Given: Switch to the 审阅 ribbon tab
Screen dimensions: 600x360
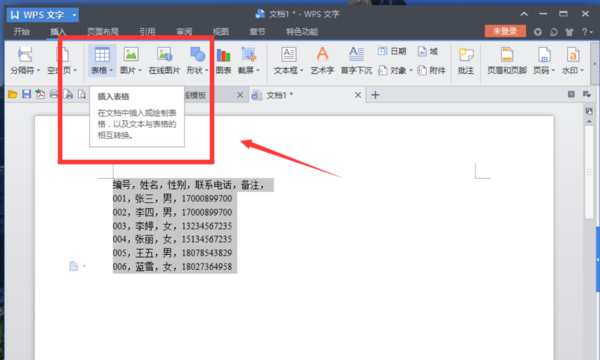Looking at the screenshot, I should [184, 32].
